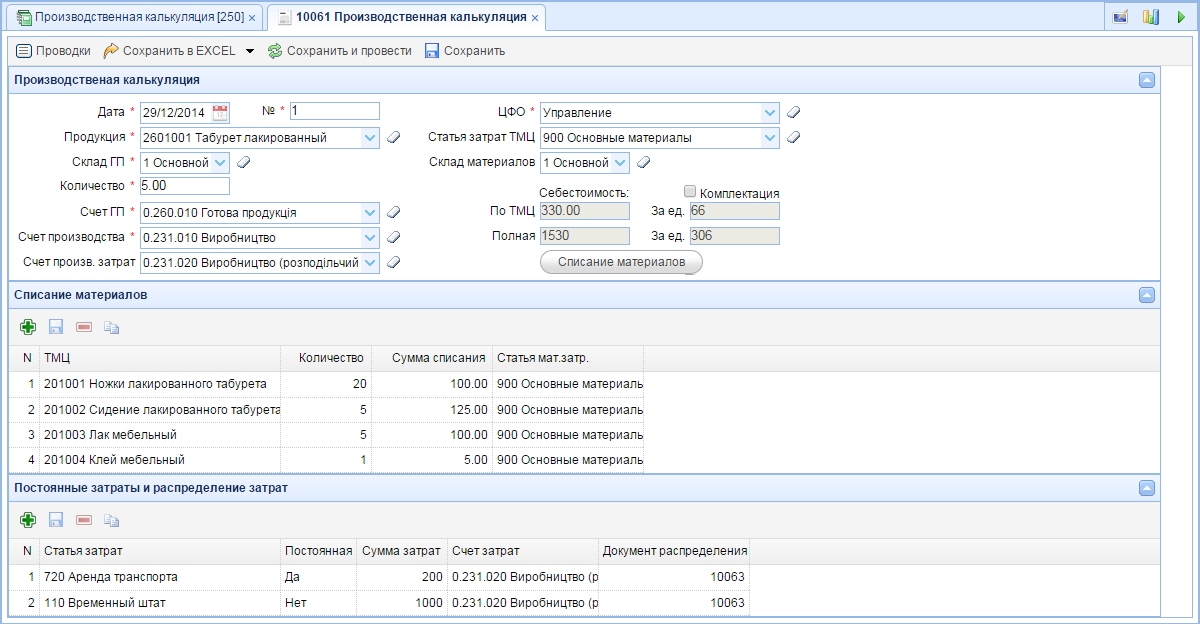The image size is (1200, 624).
Task: Click Сохранить и провести
Action: click(339, 50)
